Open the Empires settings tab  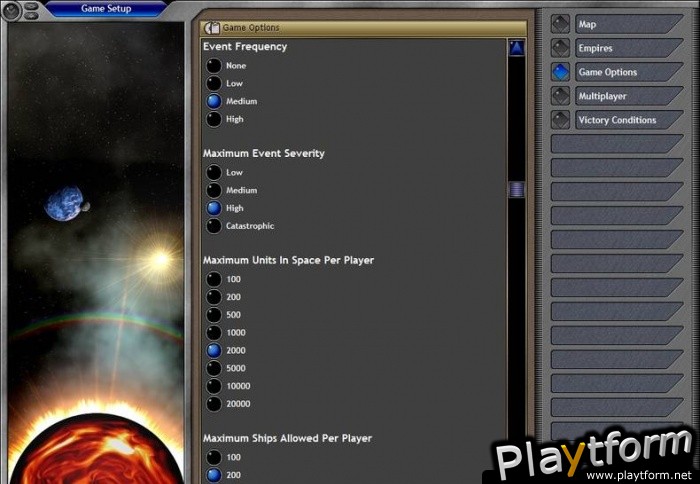coord(629,48)
